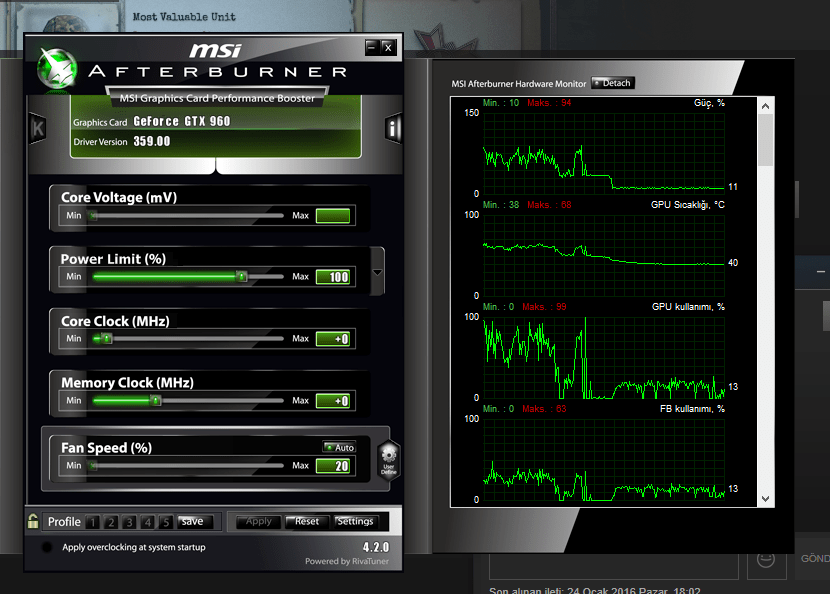Close the Afterburner window
This screenshot has height=594, width=830.
coord(388,48)
